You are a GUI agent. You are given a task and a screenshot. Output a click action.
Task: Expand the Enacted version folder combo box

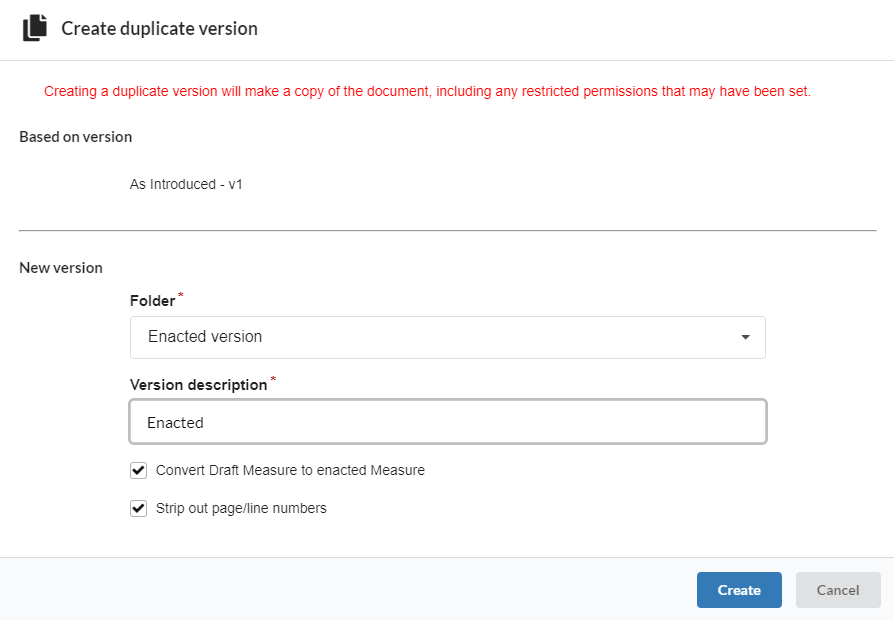pos(448,337)
